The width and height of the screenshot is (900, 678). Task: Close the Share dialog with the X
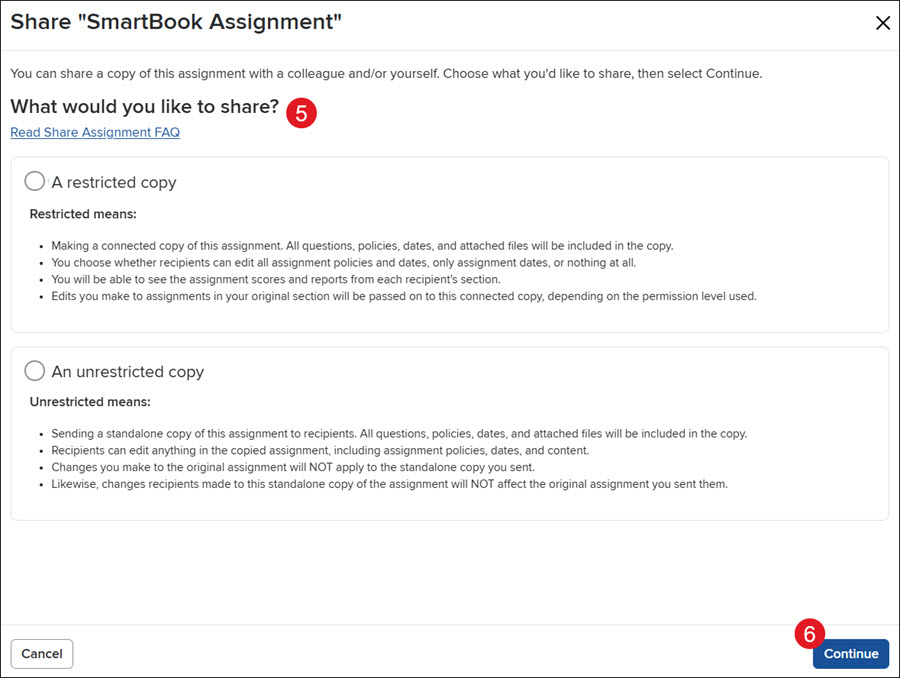(883, 23)
